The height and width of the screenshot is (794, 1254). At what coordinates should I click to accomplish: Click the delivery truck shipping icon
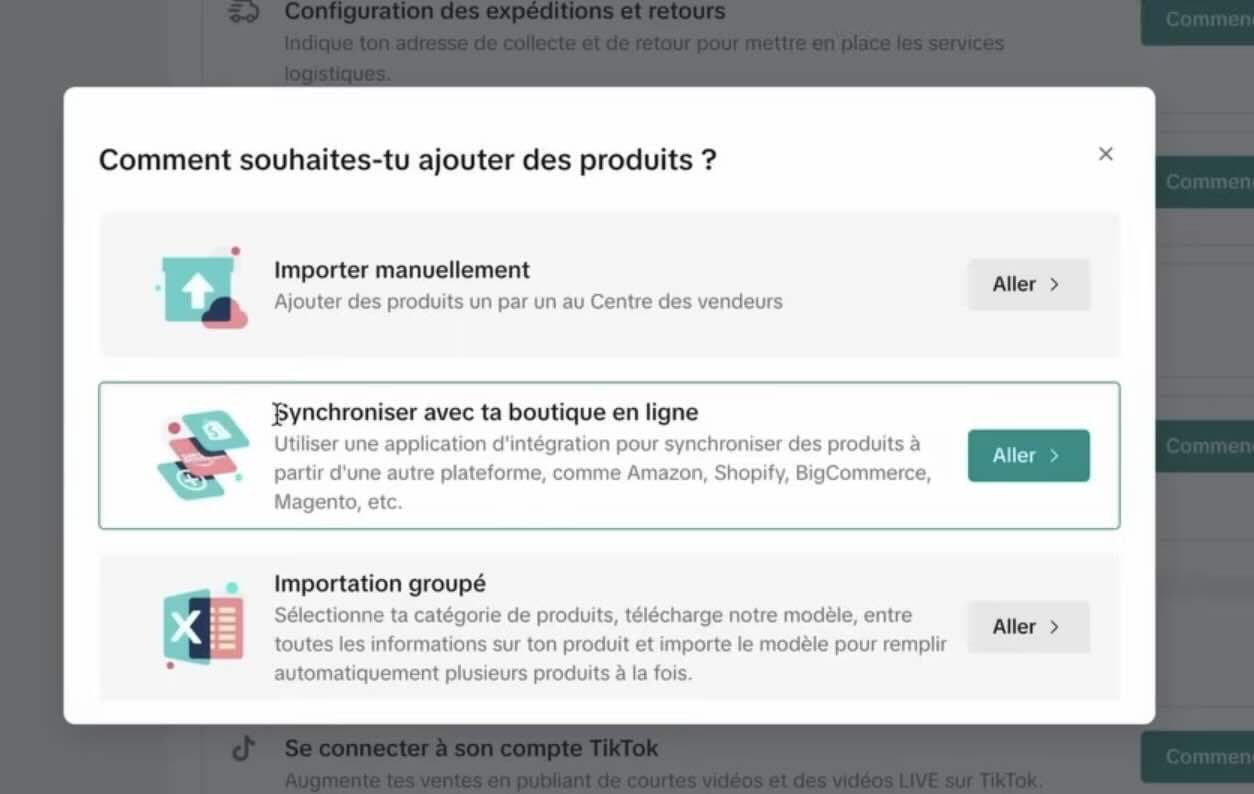[x=243, y=12]
